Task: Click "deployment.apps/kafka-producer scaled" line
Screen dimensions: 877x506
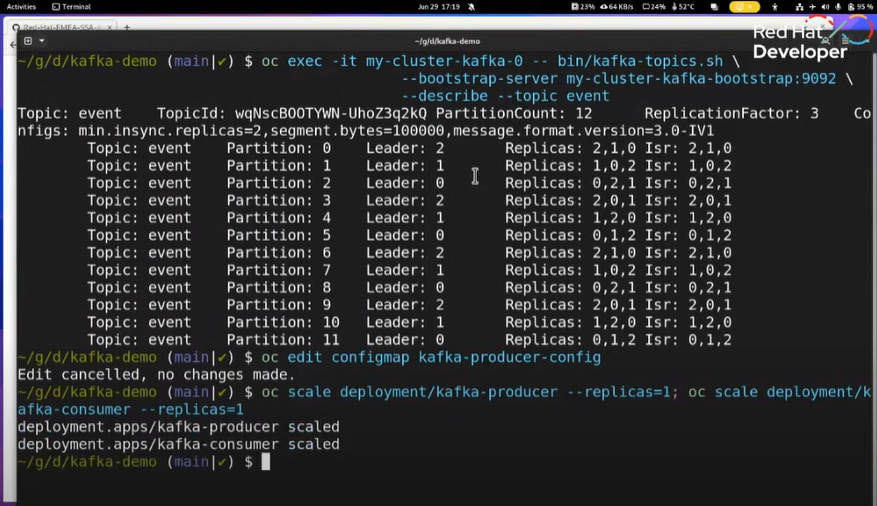Action: pos(178,427)
